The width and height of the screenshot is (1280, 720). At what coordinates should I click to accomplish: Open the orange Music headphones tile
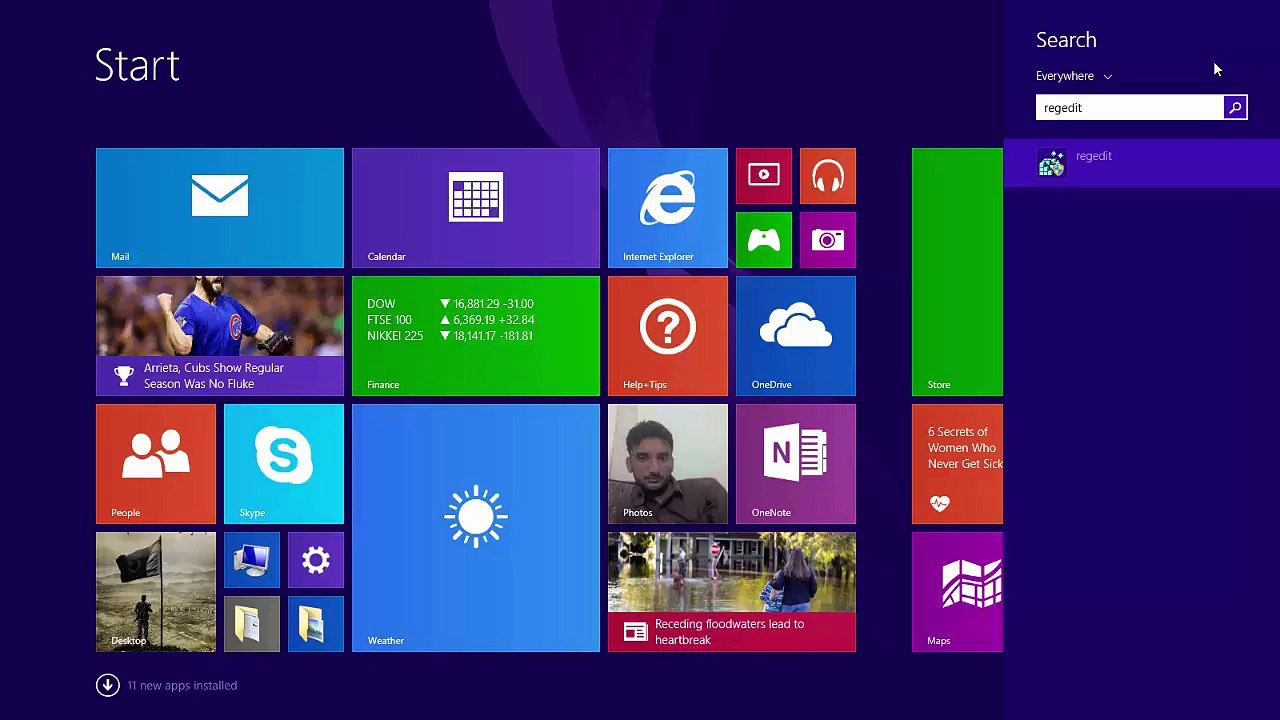point(828,176)
